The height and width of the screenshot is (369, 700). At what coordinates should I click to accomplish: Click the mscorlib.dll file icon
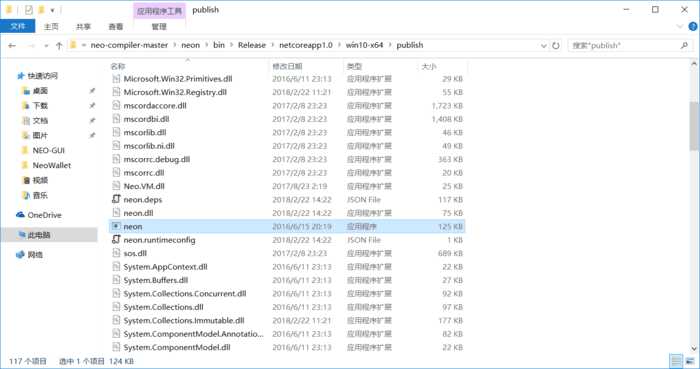tap(116, 133)
